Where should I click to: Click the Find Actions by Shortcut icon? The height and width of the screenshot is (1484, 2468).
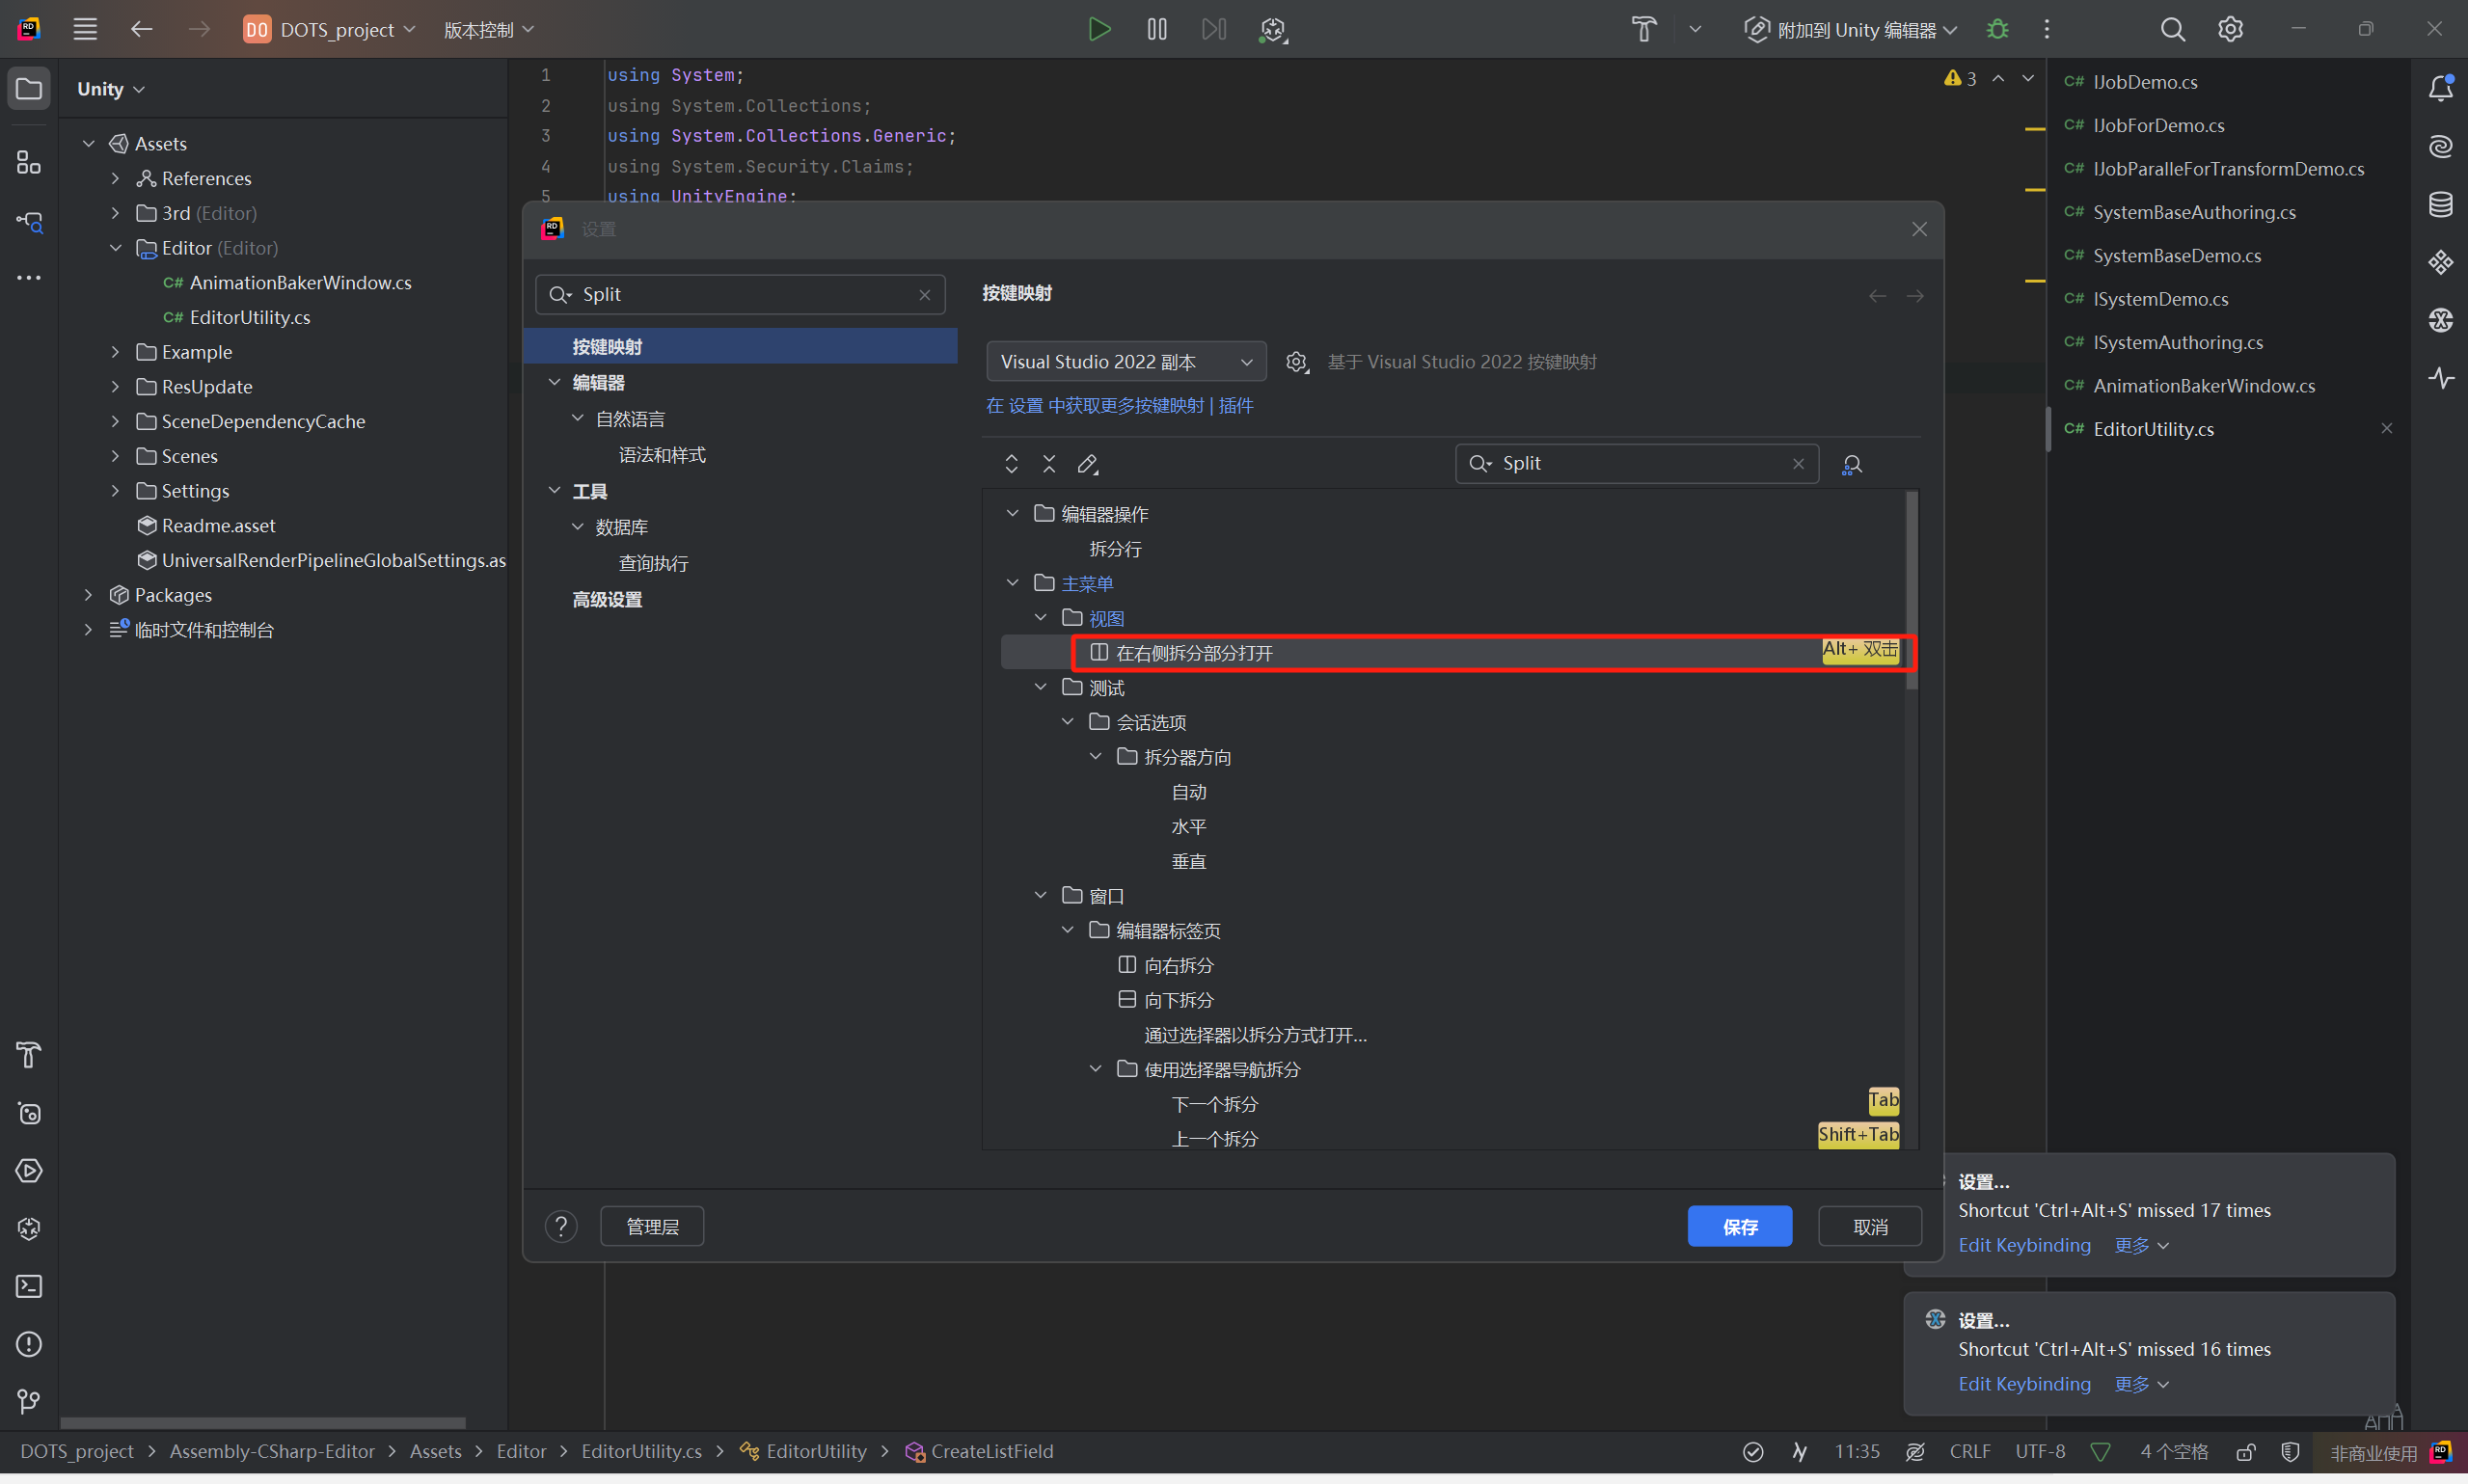coord(1851,464)
